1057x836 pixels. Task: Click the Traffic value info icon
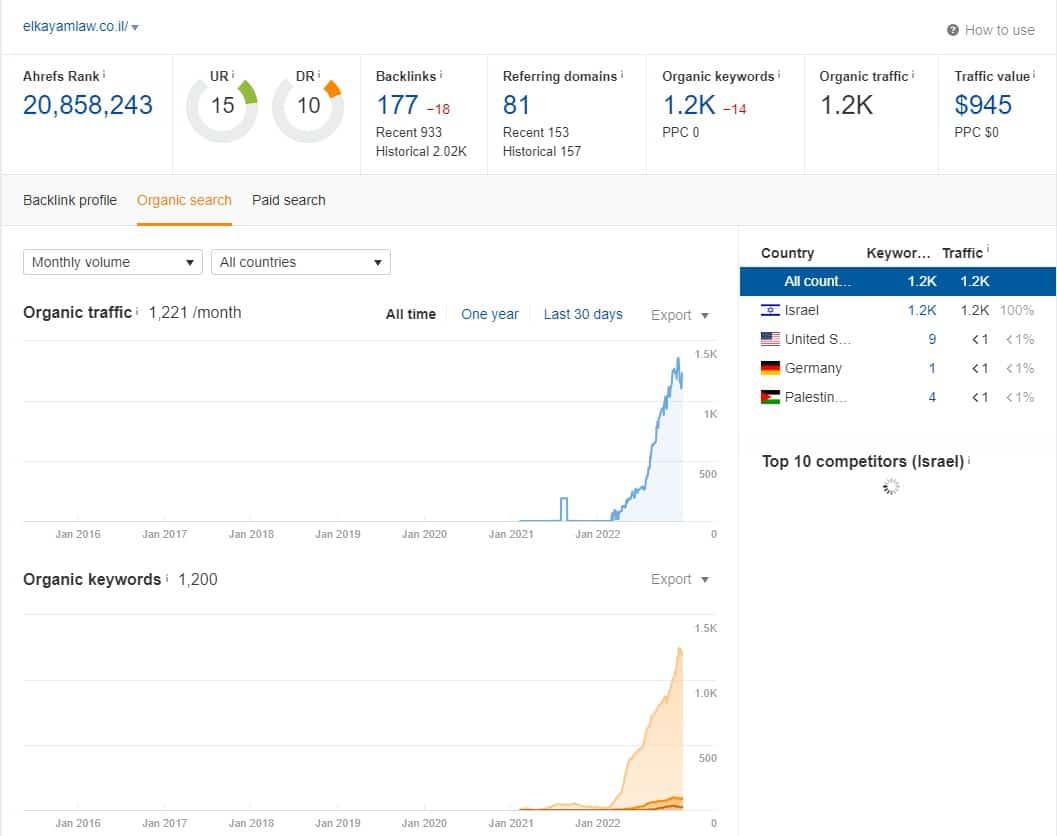[x=1034, y=74]
